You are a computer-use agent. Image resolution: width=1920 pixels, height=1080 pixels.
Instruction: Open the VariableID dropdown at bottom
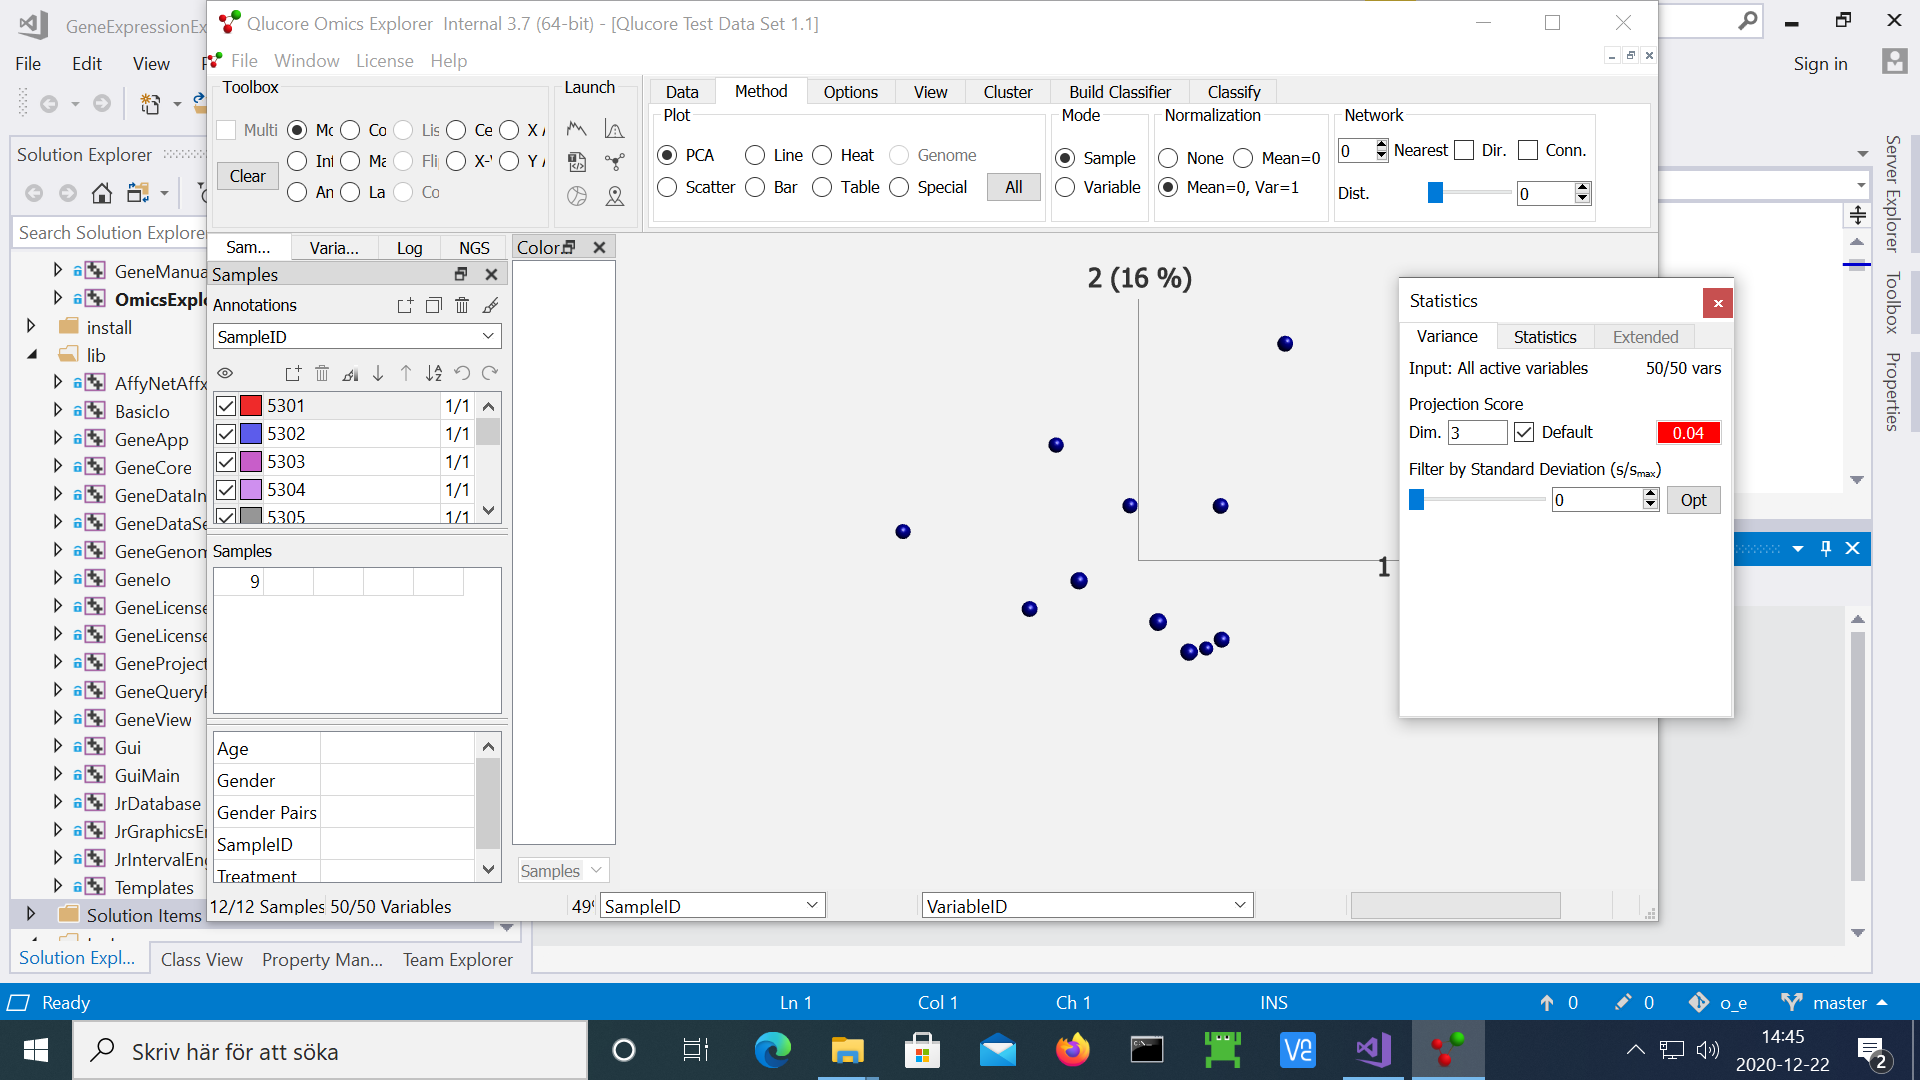coord(1086,906)
